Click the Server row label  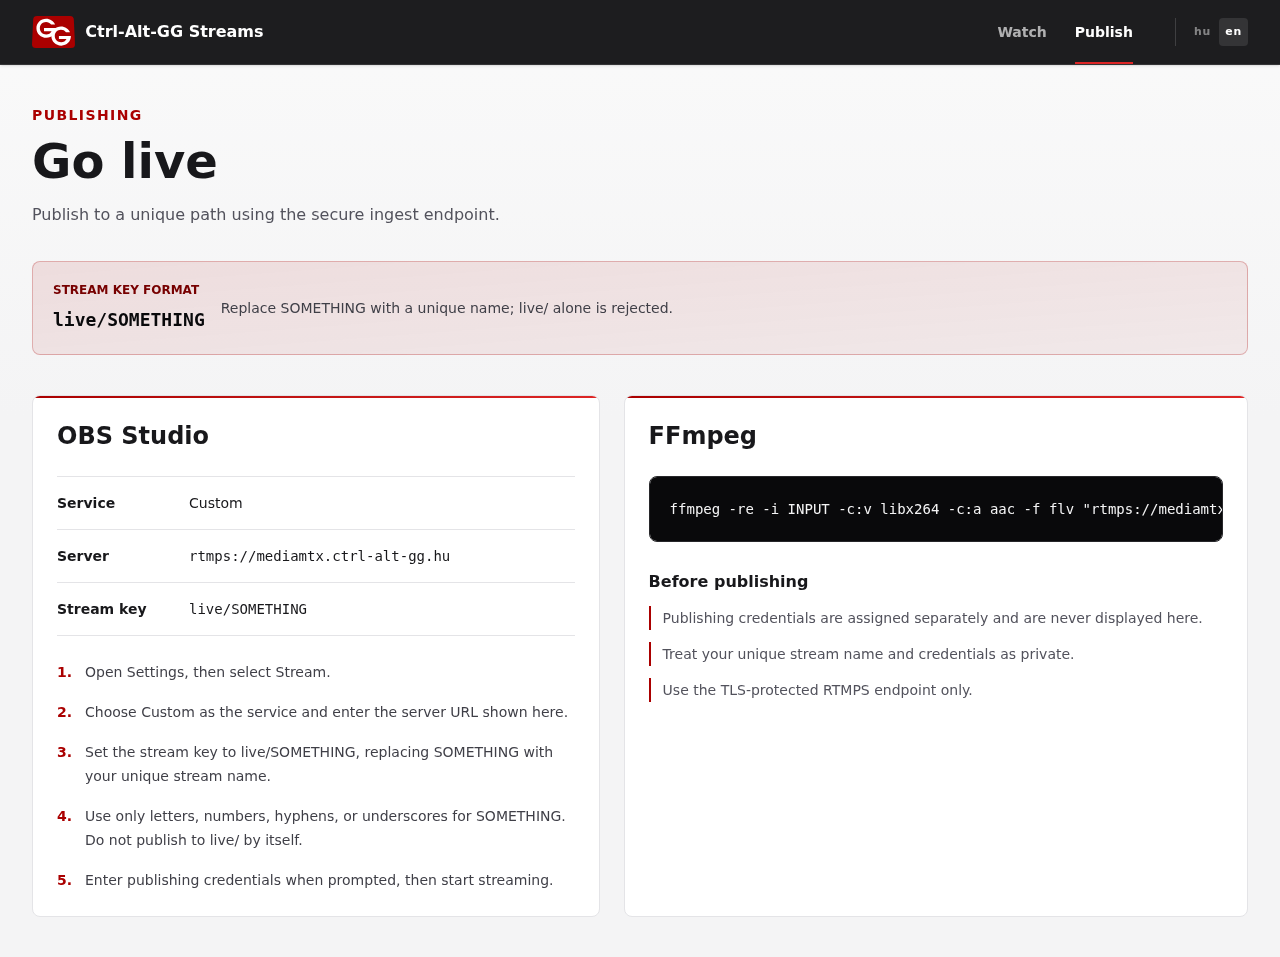click(x=83, y=556)
